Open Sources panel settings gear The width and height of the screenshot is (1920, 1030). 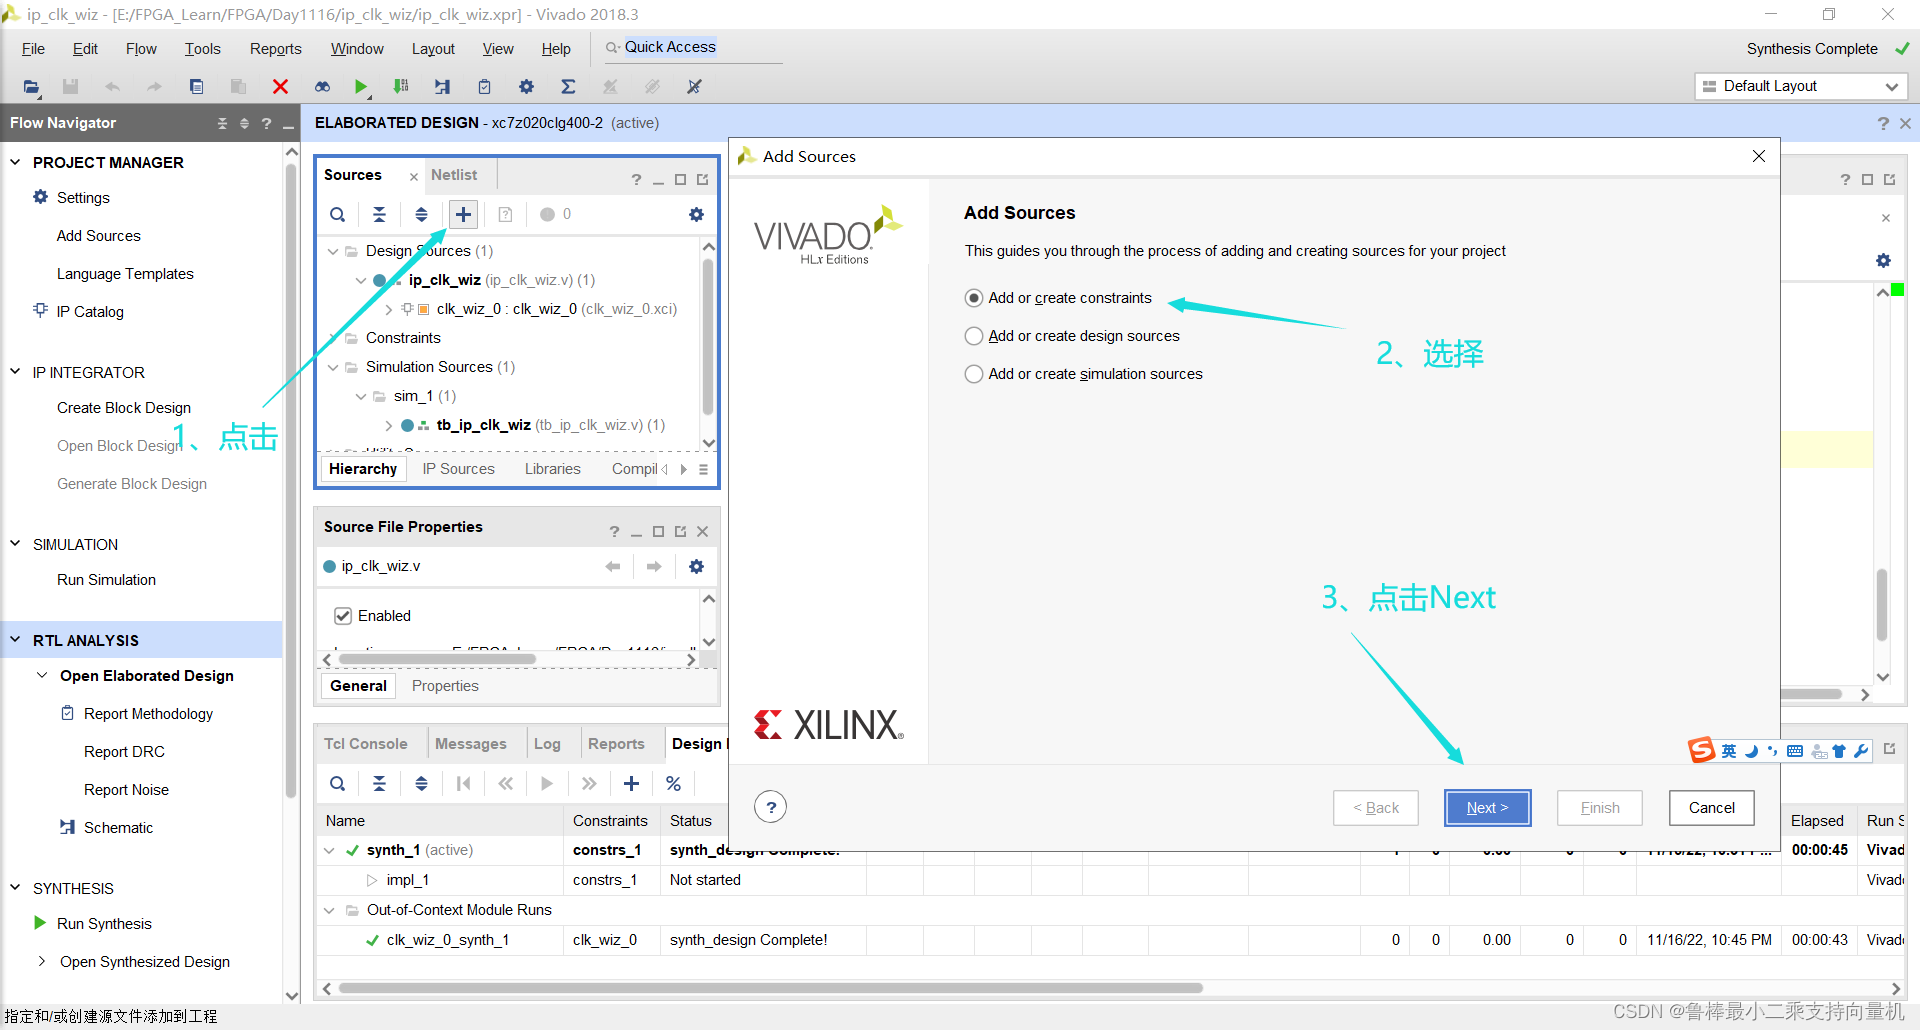coord(696,214)
